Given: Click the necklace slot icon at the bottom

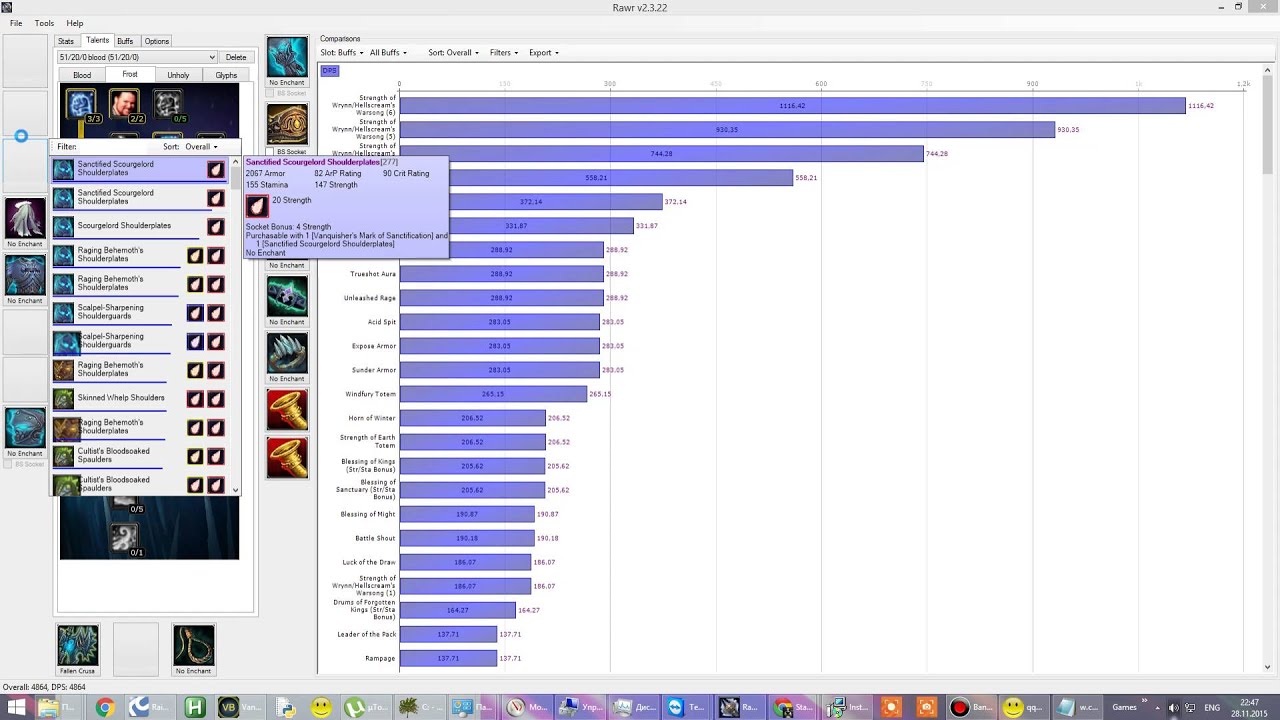Looking at the screenshot, I should coord(193,645).
